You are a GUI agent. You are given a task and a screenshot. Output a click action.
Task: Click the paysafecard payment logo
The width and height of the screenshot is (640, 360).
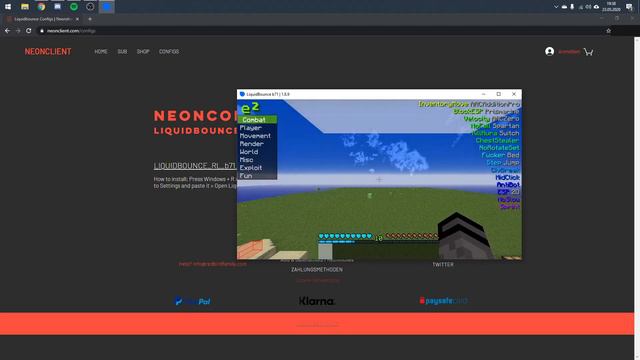tap(443, 301)
